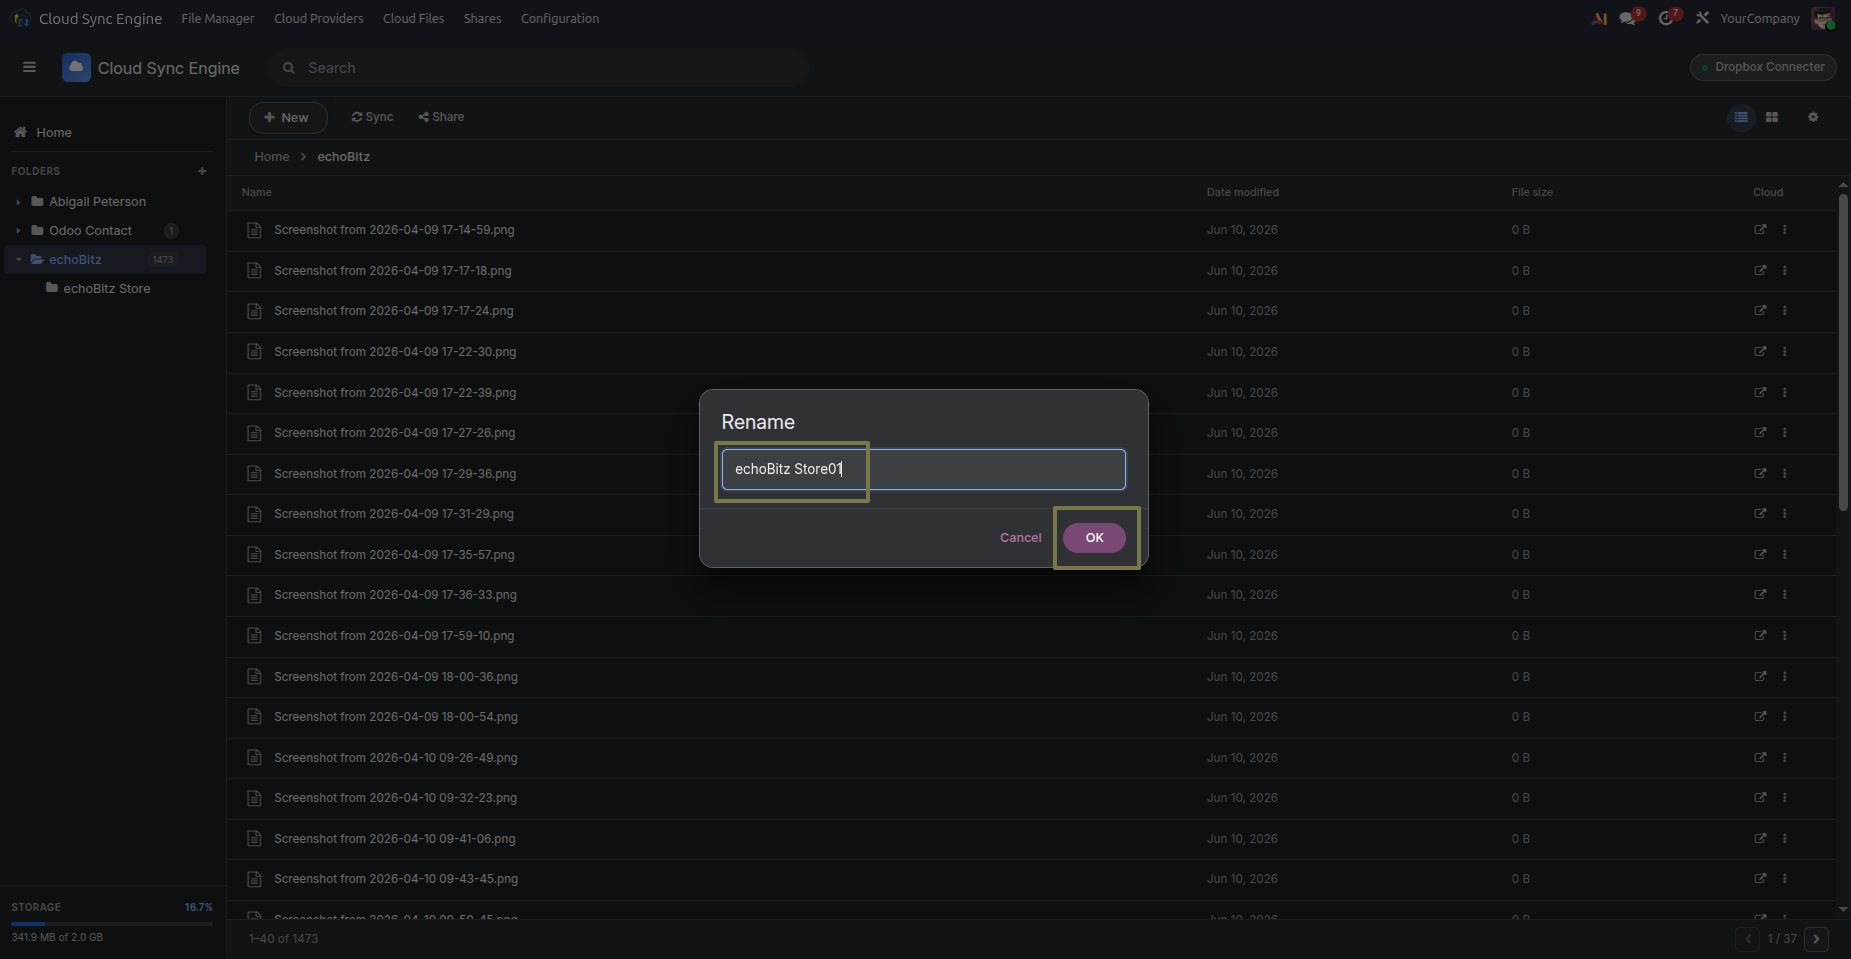Expand the Odoo Contact folder
This screenshot has width=1851, height=959.
(18, 231)
